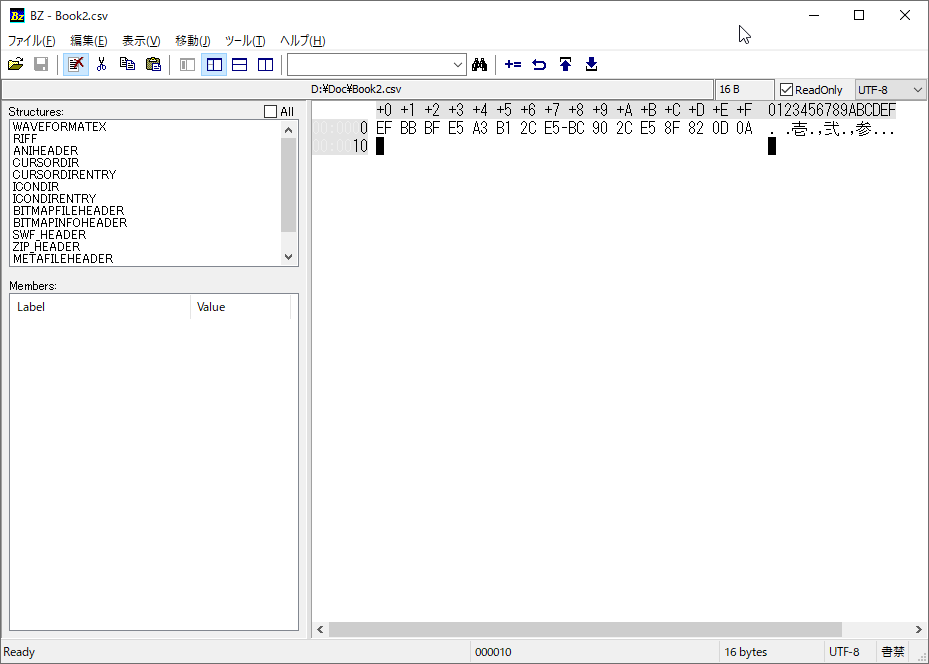
Task: Select BITMAPFILEHEADER structure entry
Action: click(x=68, y=211)
